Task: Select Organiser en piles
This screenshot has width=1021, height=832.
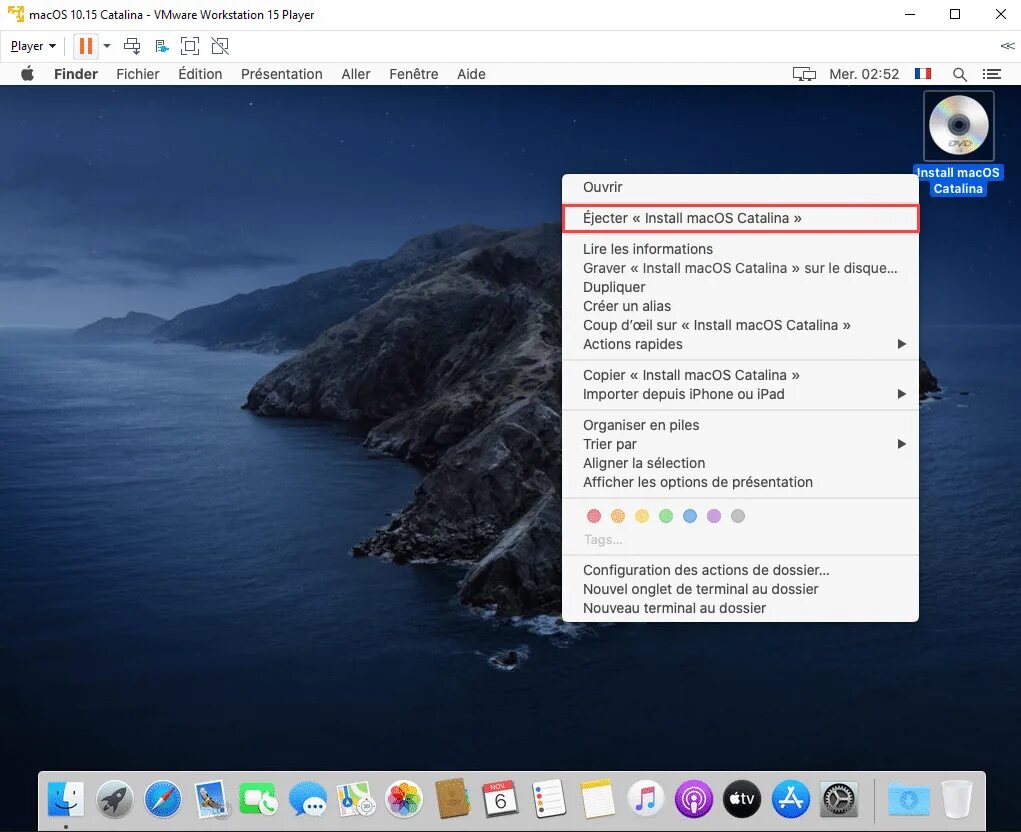Action: coord(740,425)
